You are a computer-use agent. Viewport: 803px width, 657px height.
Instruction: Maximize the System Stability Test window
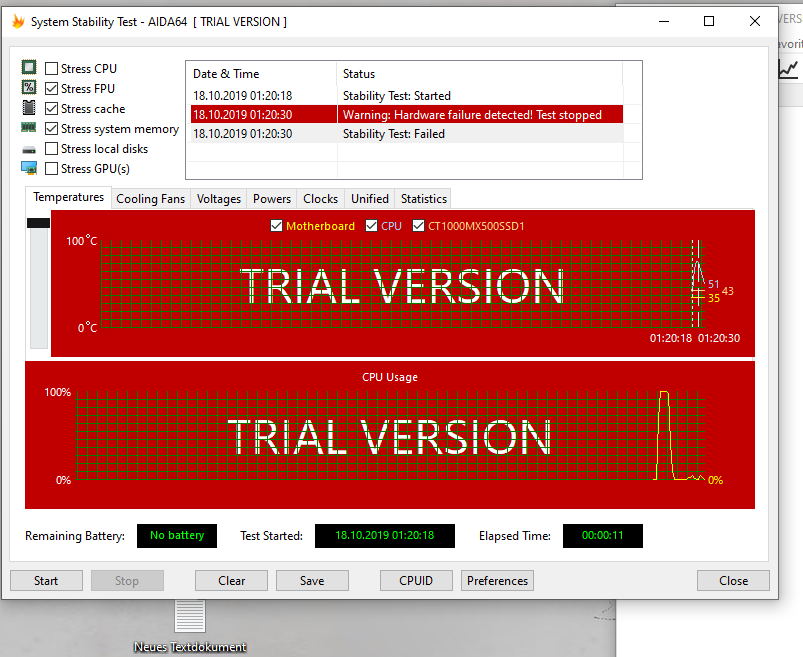click(709, 22)
